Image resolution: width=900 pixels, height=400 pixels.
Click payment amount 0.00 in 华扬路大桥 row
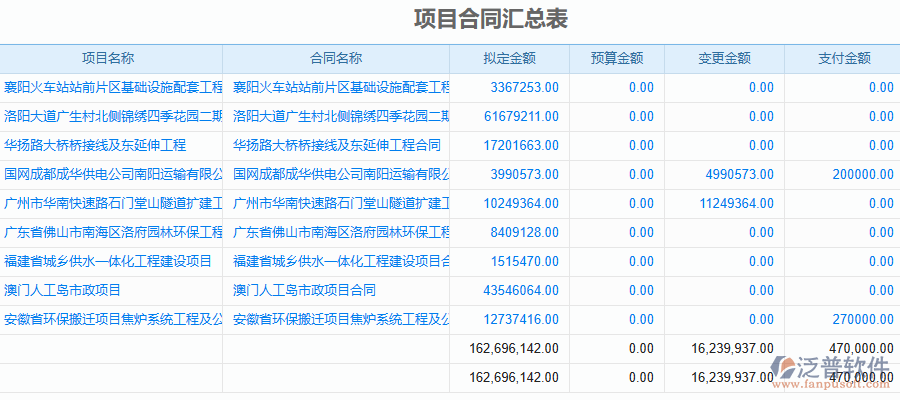click(881, 146)
